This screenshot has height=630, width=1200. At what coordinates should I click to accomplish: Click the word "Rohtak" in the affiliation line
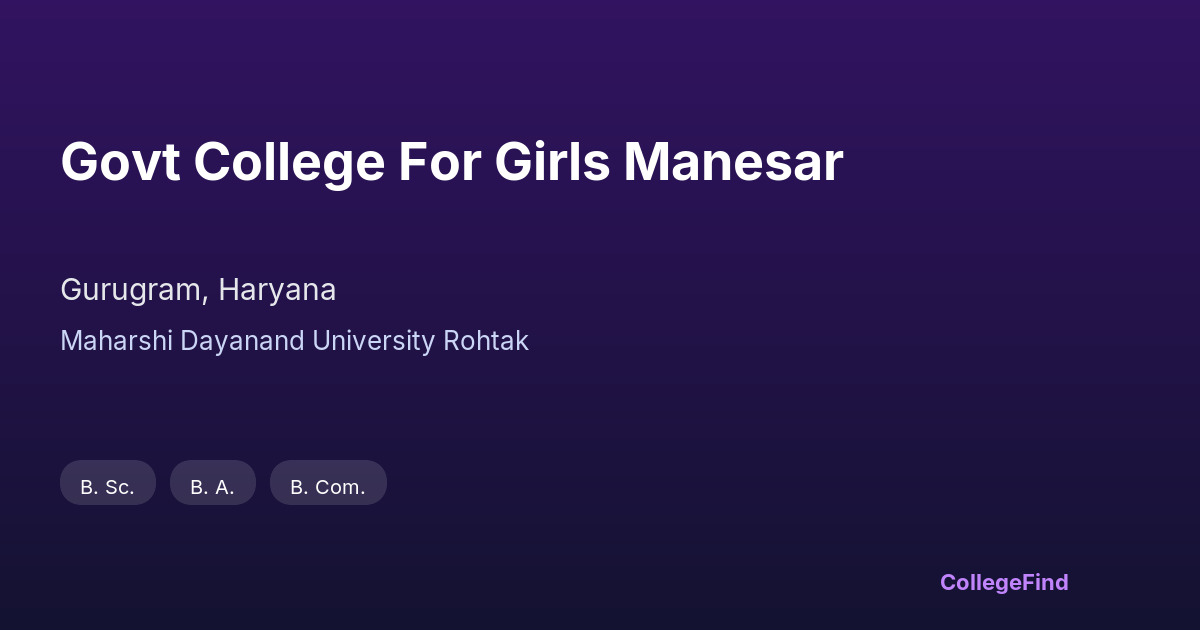pyautogui.click(x=486, y=341)
